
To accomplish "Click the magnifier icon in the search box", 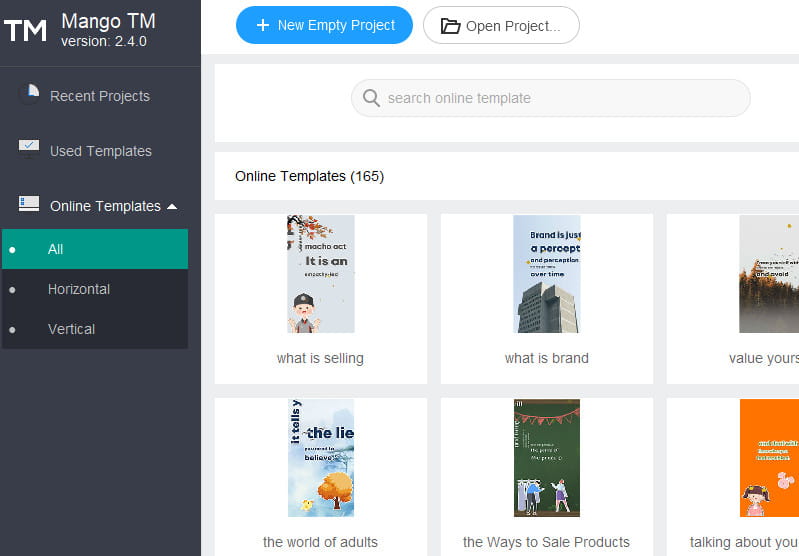I will 371,98.
